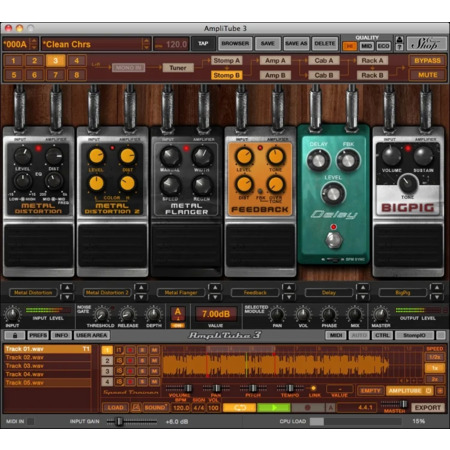Click the Clean Chrs preset name arrows
The height and width of the screenshot is (450, 450).
point(146,44)
